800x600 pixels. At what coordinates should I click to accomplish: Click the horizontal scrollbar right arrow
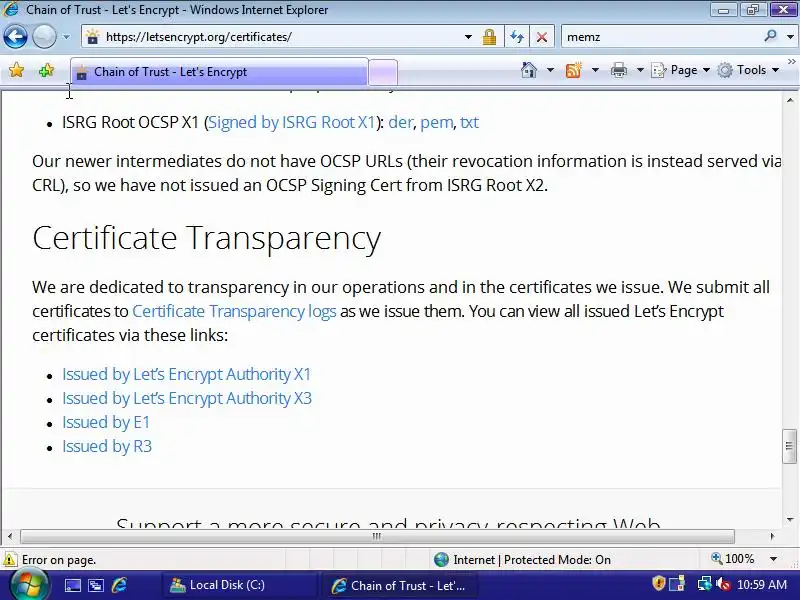coord(772,536)
